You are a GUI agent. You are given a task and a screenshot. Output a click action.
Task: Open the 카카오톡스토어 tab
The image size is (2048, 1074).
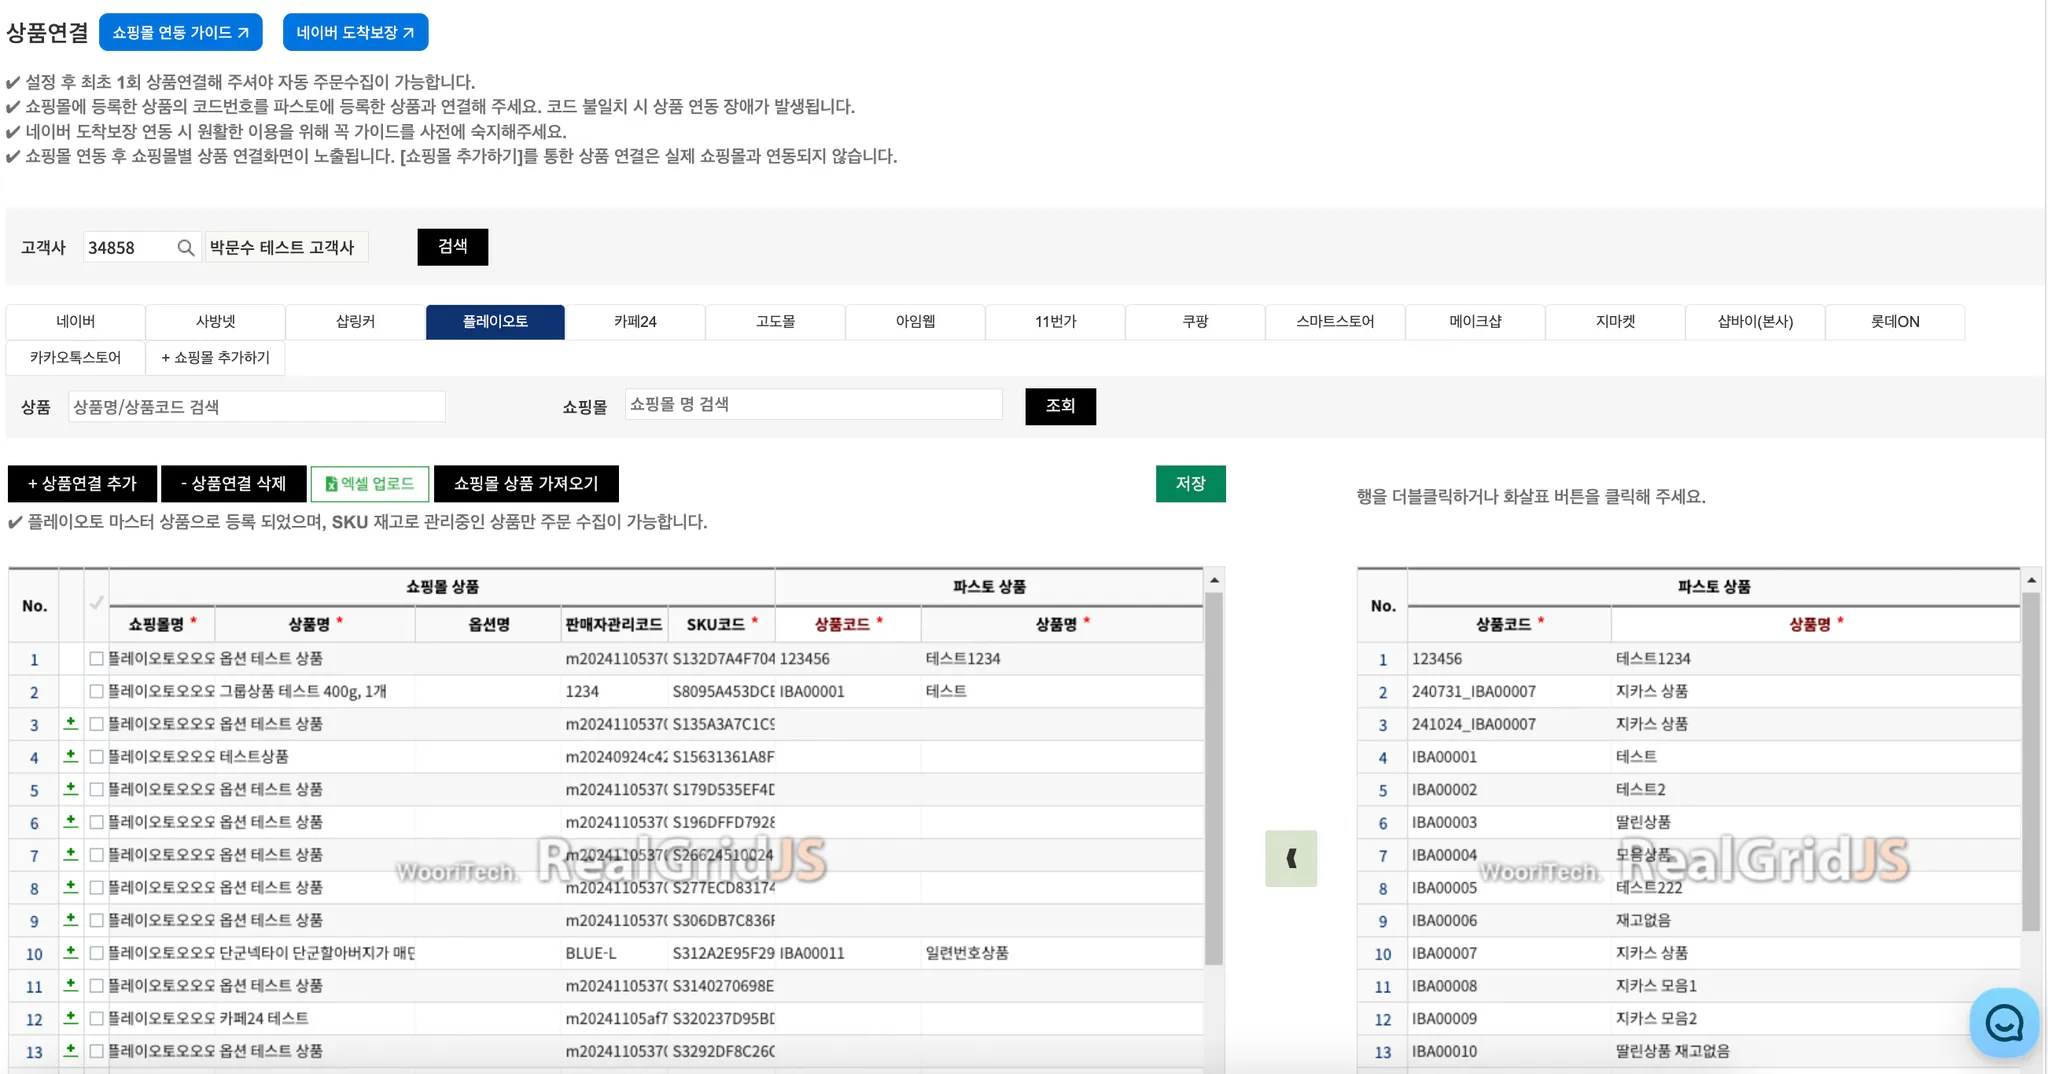point(76,358)
